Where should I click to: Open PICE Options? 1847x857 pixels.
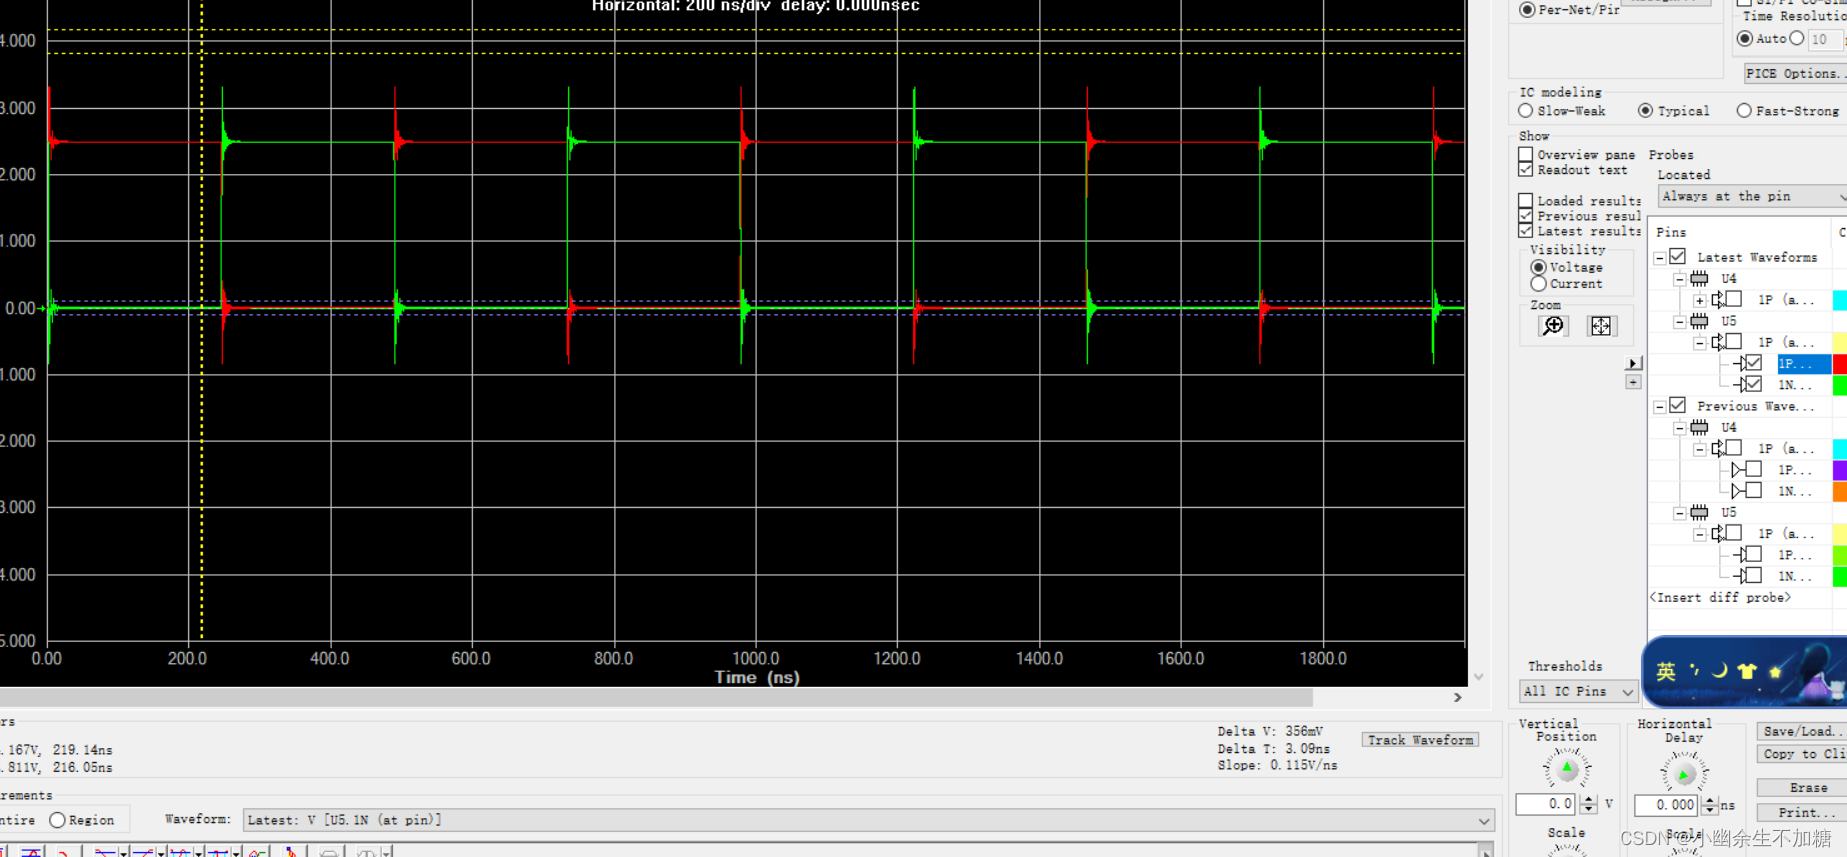pos(1795,73)
